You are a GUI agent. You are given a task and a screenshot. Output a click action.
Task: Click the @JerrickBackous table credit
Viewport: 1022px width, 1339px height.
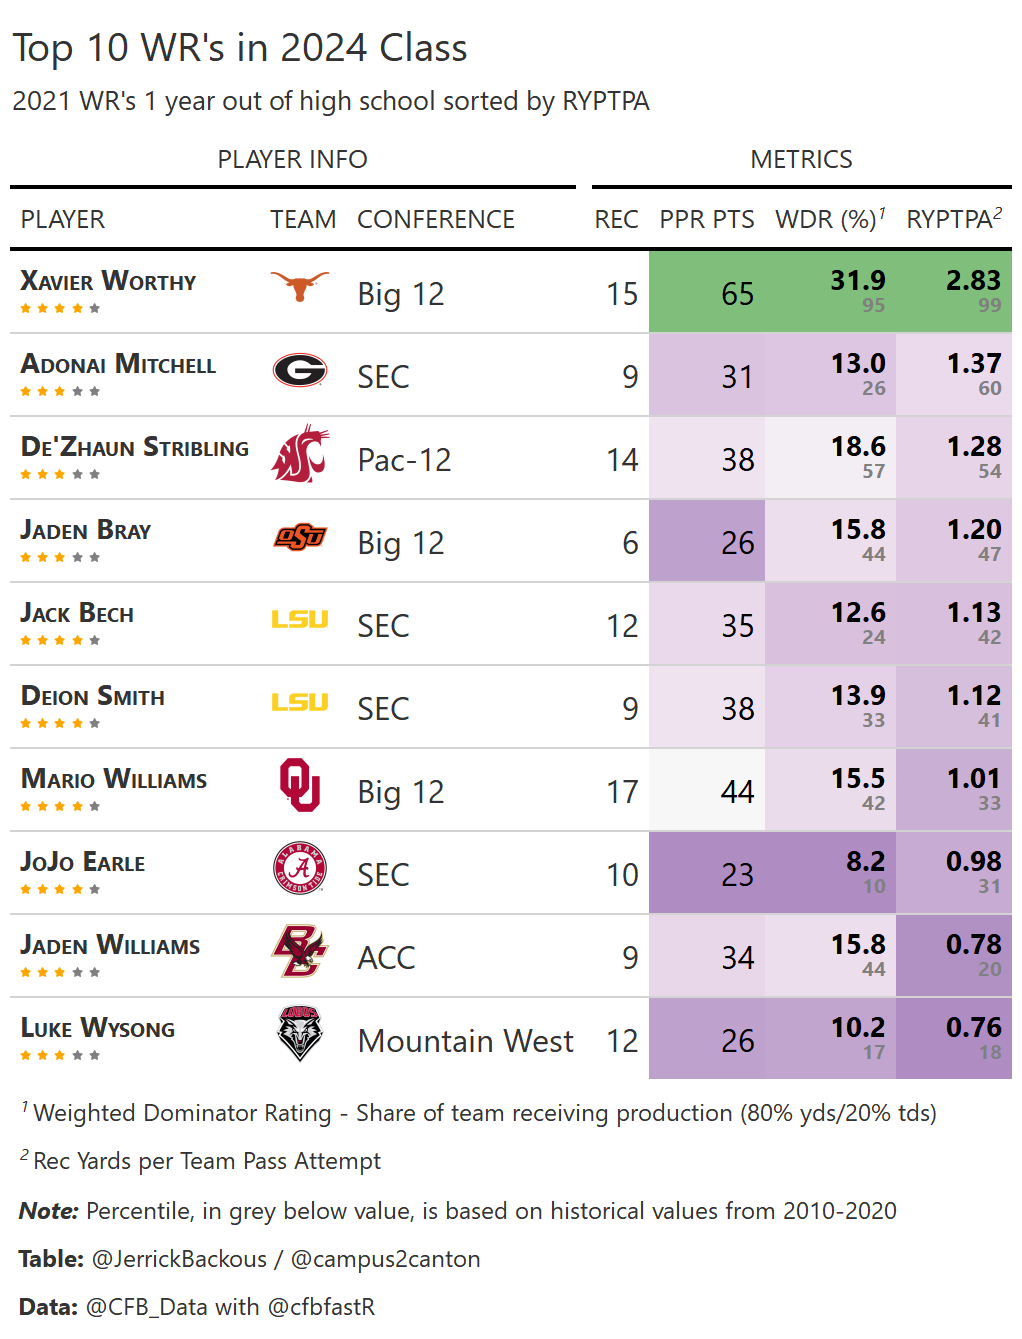(179, 1259)
